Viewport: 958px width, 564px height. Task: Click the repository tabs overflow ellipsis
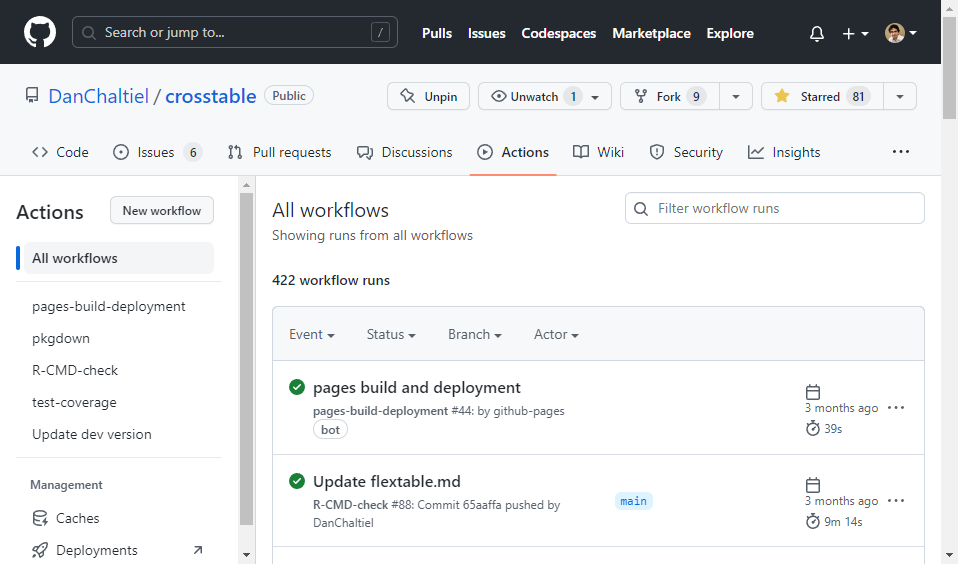click(901, 152)
